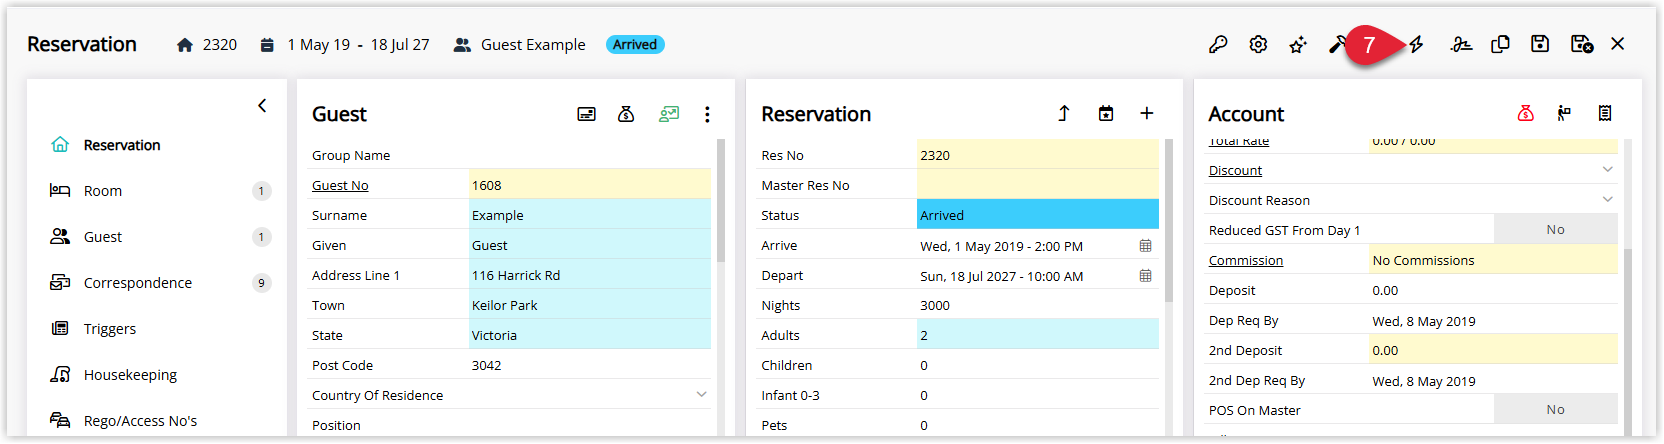
Task: Click the Town field Keilor Park
Action: click(x=590, y=305)
